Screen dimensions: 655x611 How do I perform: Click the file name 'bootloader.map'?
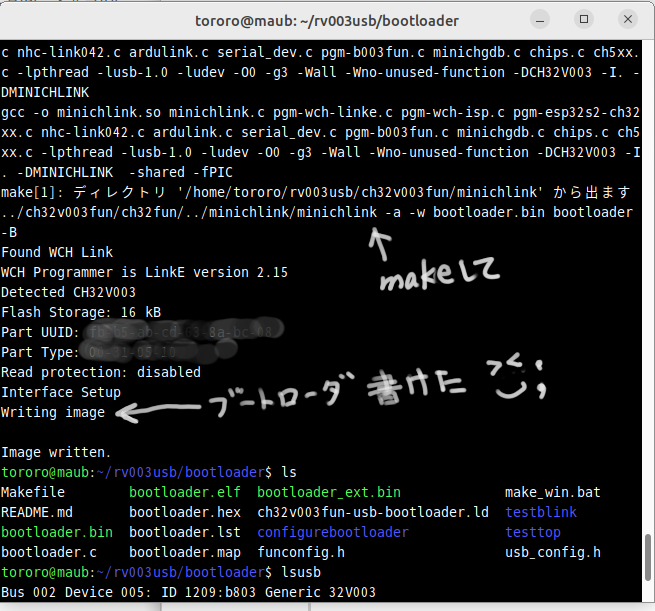point(185,552)
